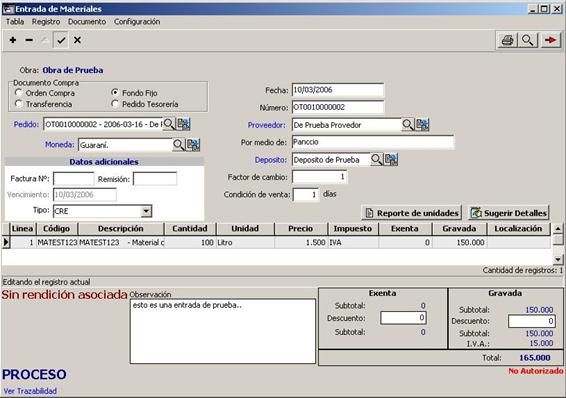The height and width of the screenshot is (398, 566).
Task: Click the minus delete record icon
Action: (x=29, y=40)
